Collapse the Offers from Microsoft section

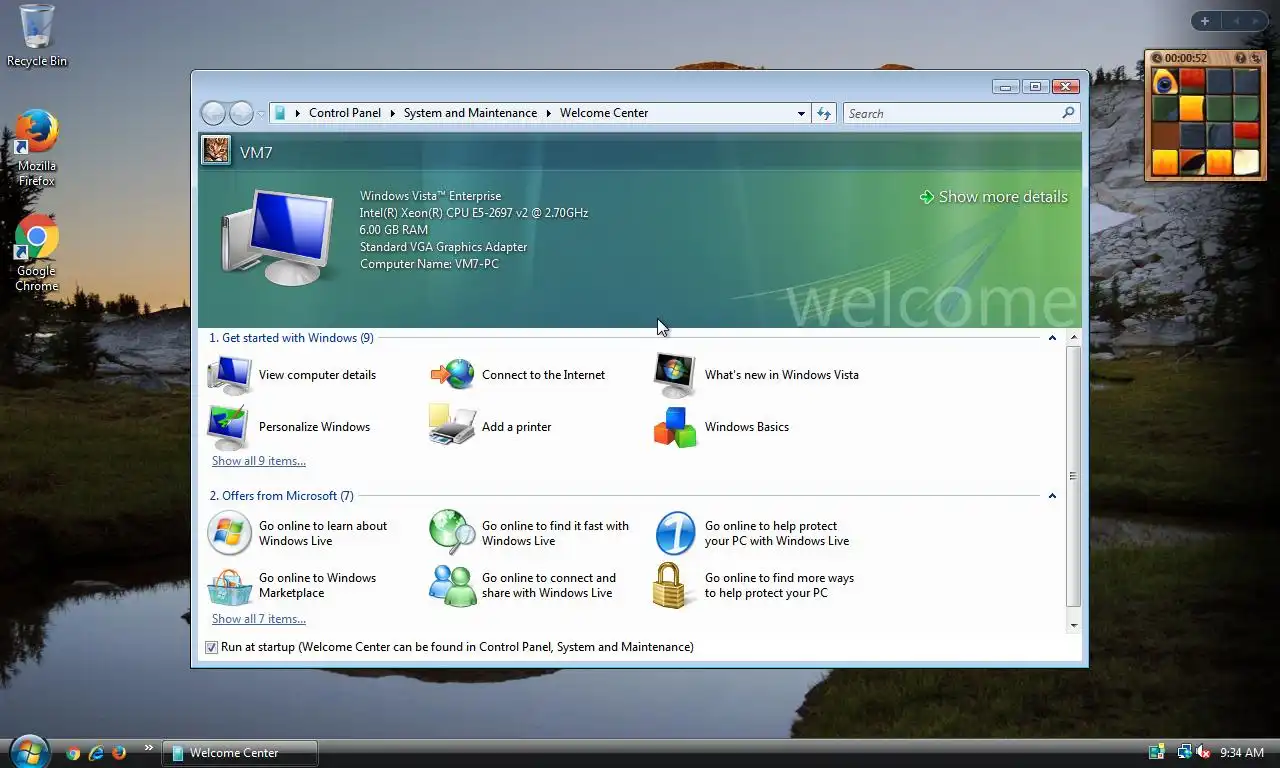pyautogui.click(x=1052, y=496)
